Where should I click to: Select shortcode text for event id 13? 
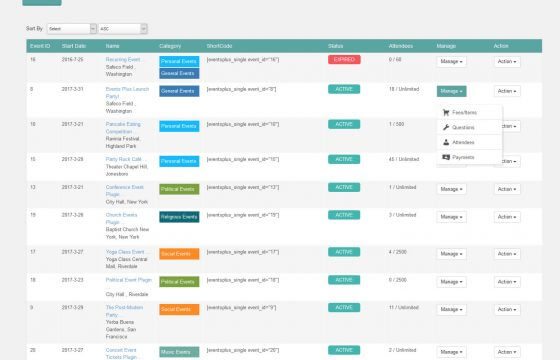(x=243, y=187)
